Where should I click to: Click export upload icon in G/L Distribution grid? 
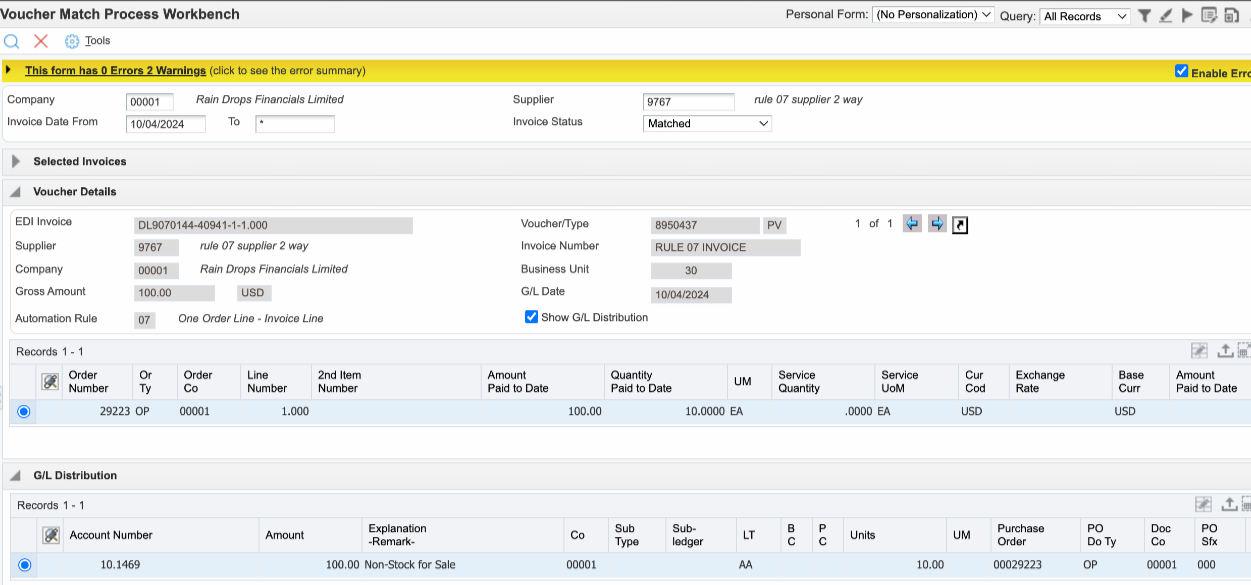click(1228, 505)
